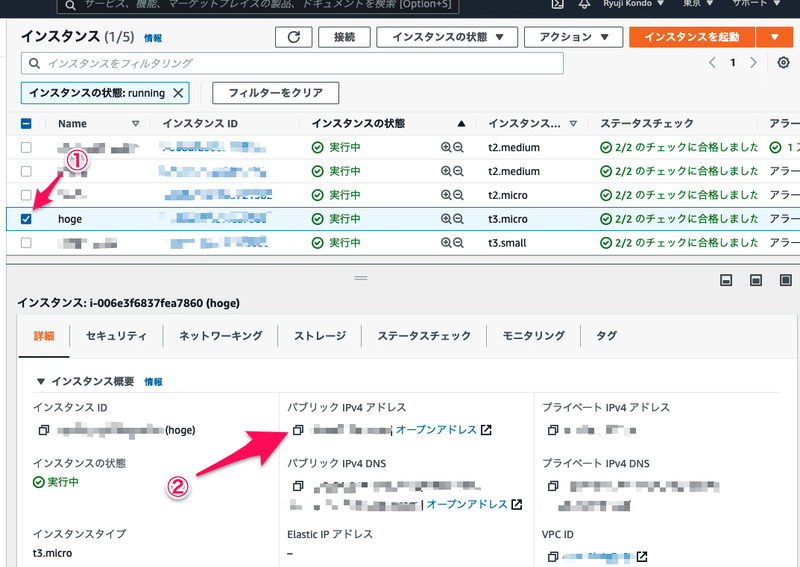Copy the VPC ID
Image resolution: width=800 pixels, height=567 pixels.
(x=553, y=557)
